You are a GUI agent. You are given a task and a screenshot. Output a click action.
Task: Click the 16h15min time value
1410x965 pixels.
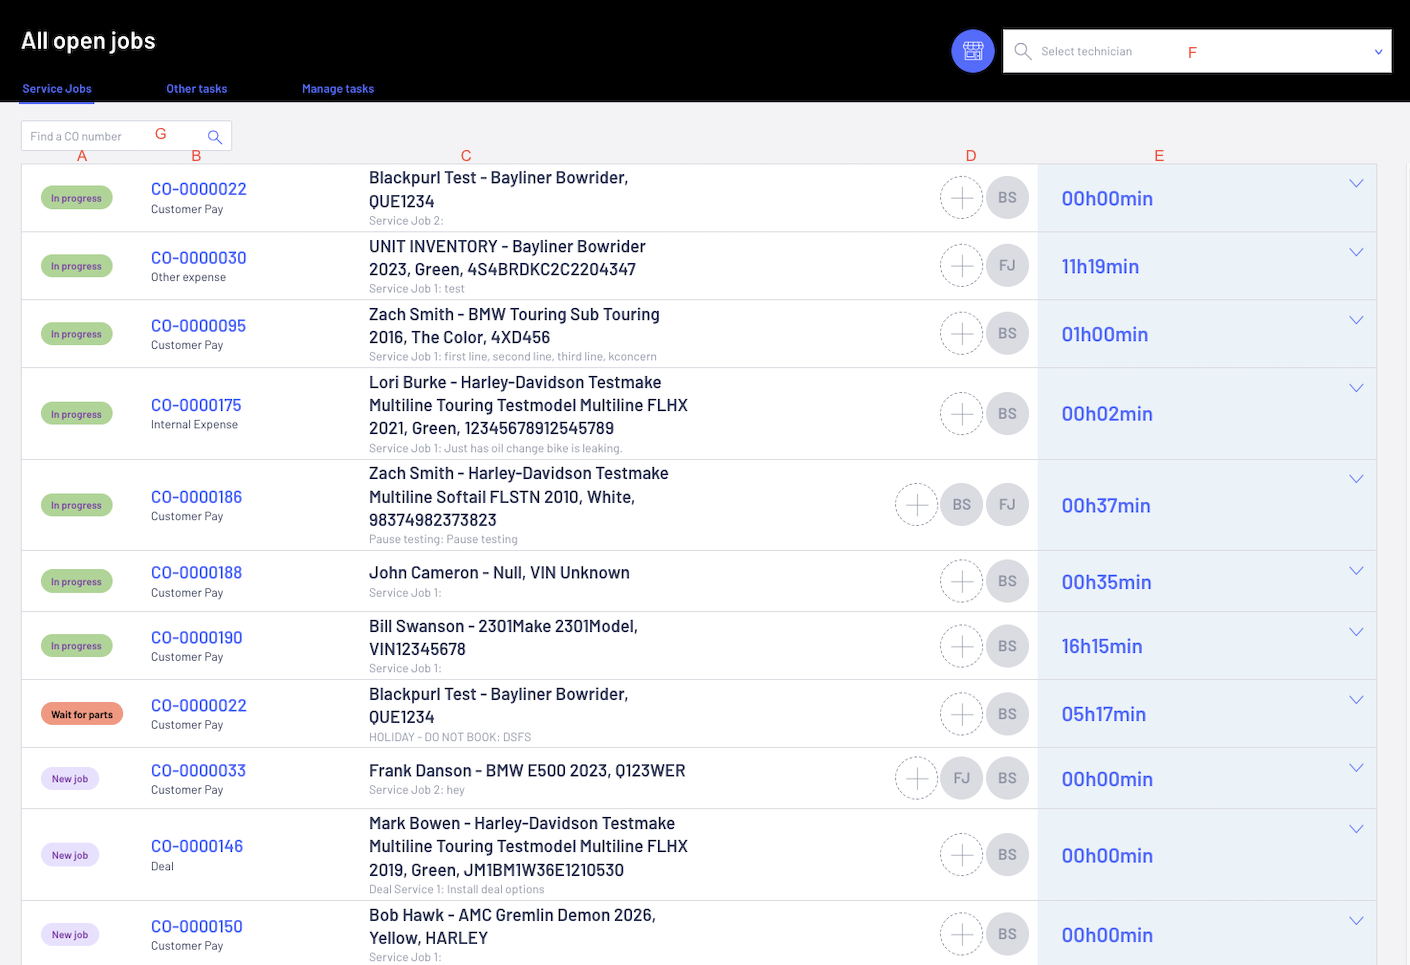point(1102,647)
